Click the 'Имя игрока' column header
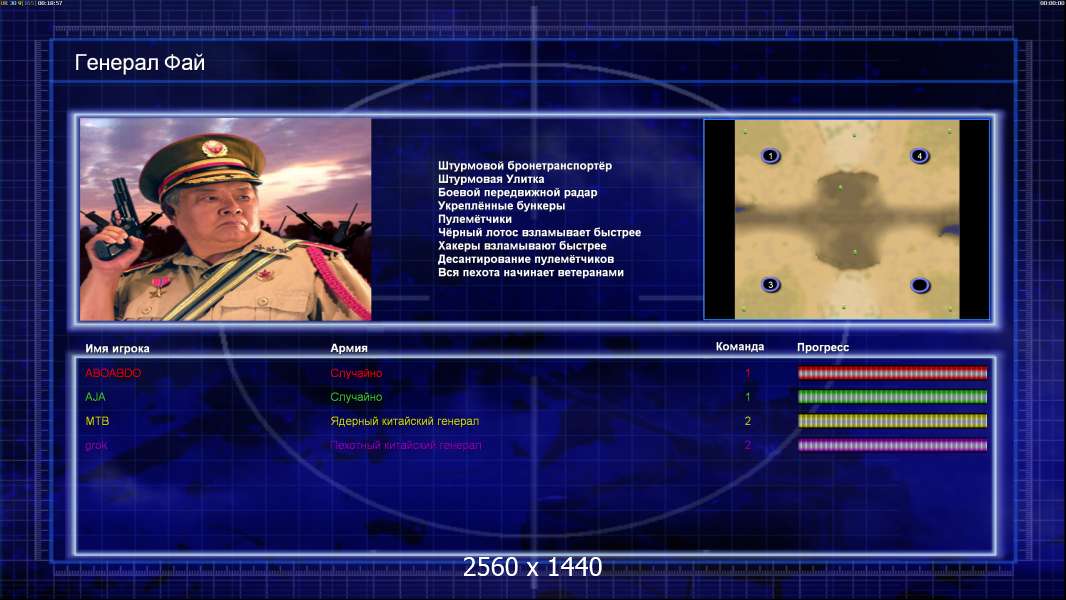The height and width of the screenshot is (600, 1066). click(117, 349)
